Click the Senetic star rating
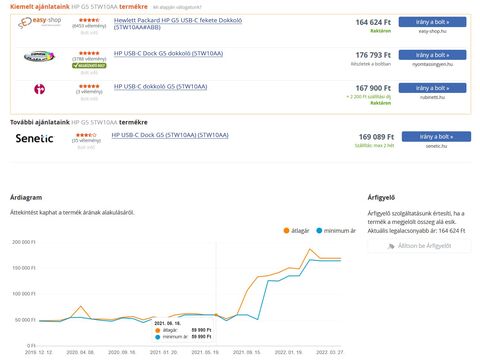This screenshot has width=480, height=360. tap(86, 135)
